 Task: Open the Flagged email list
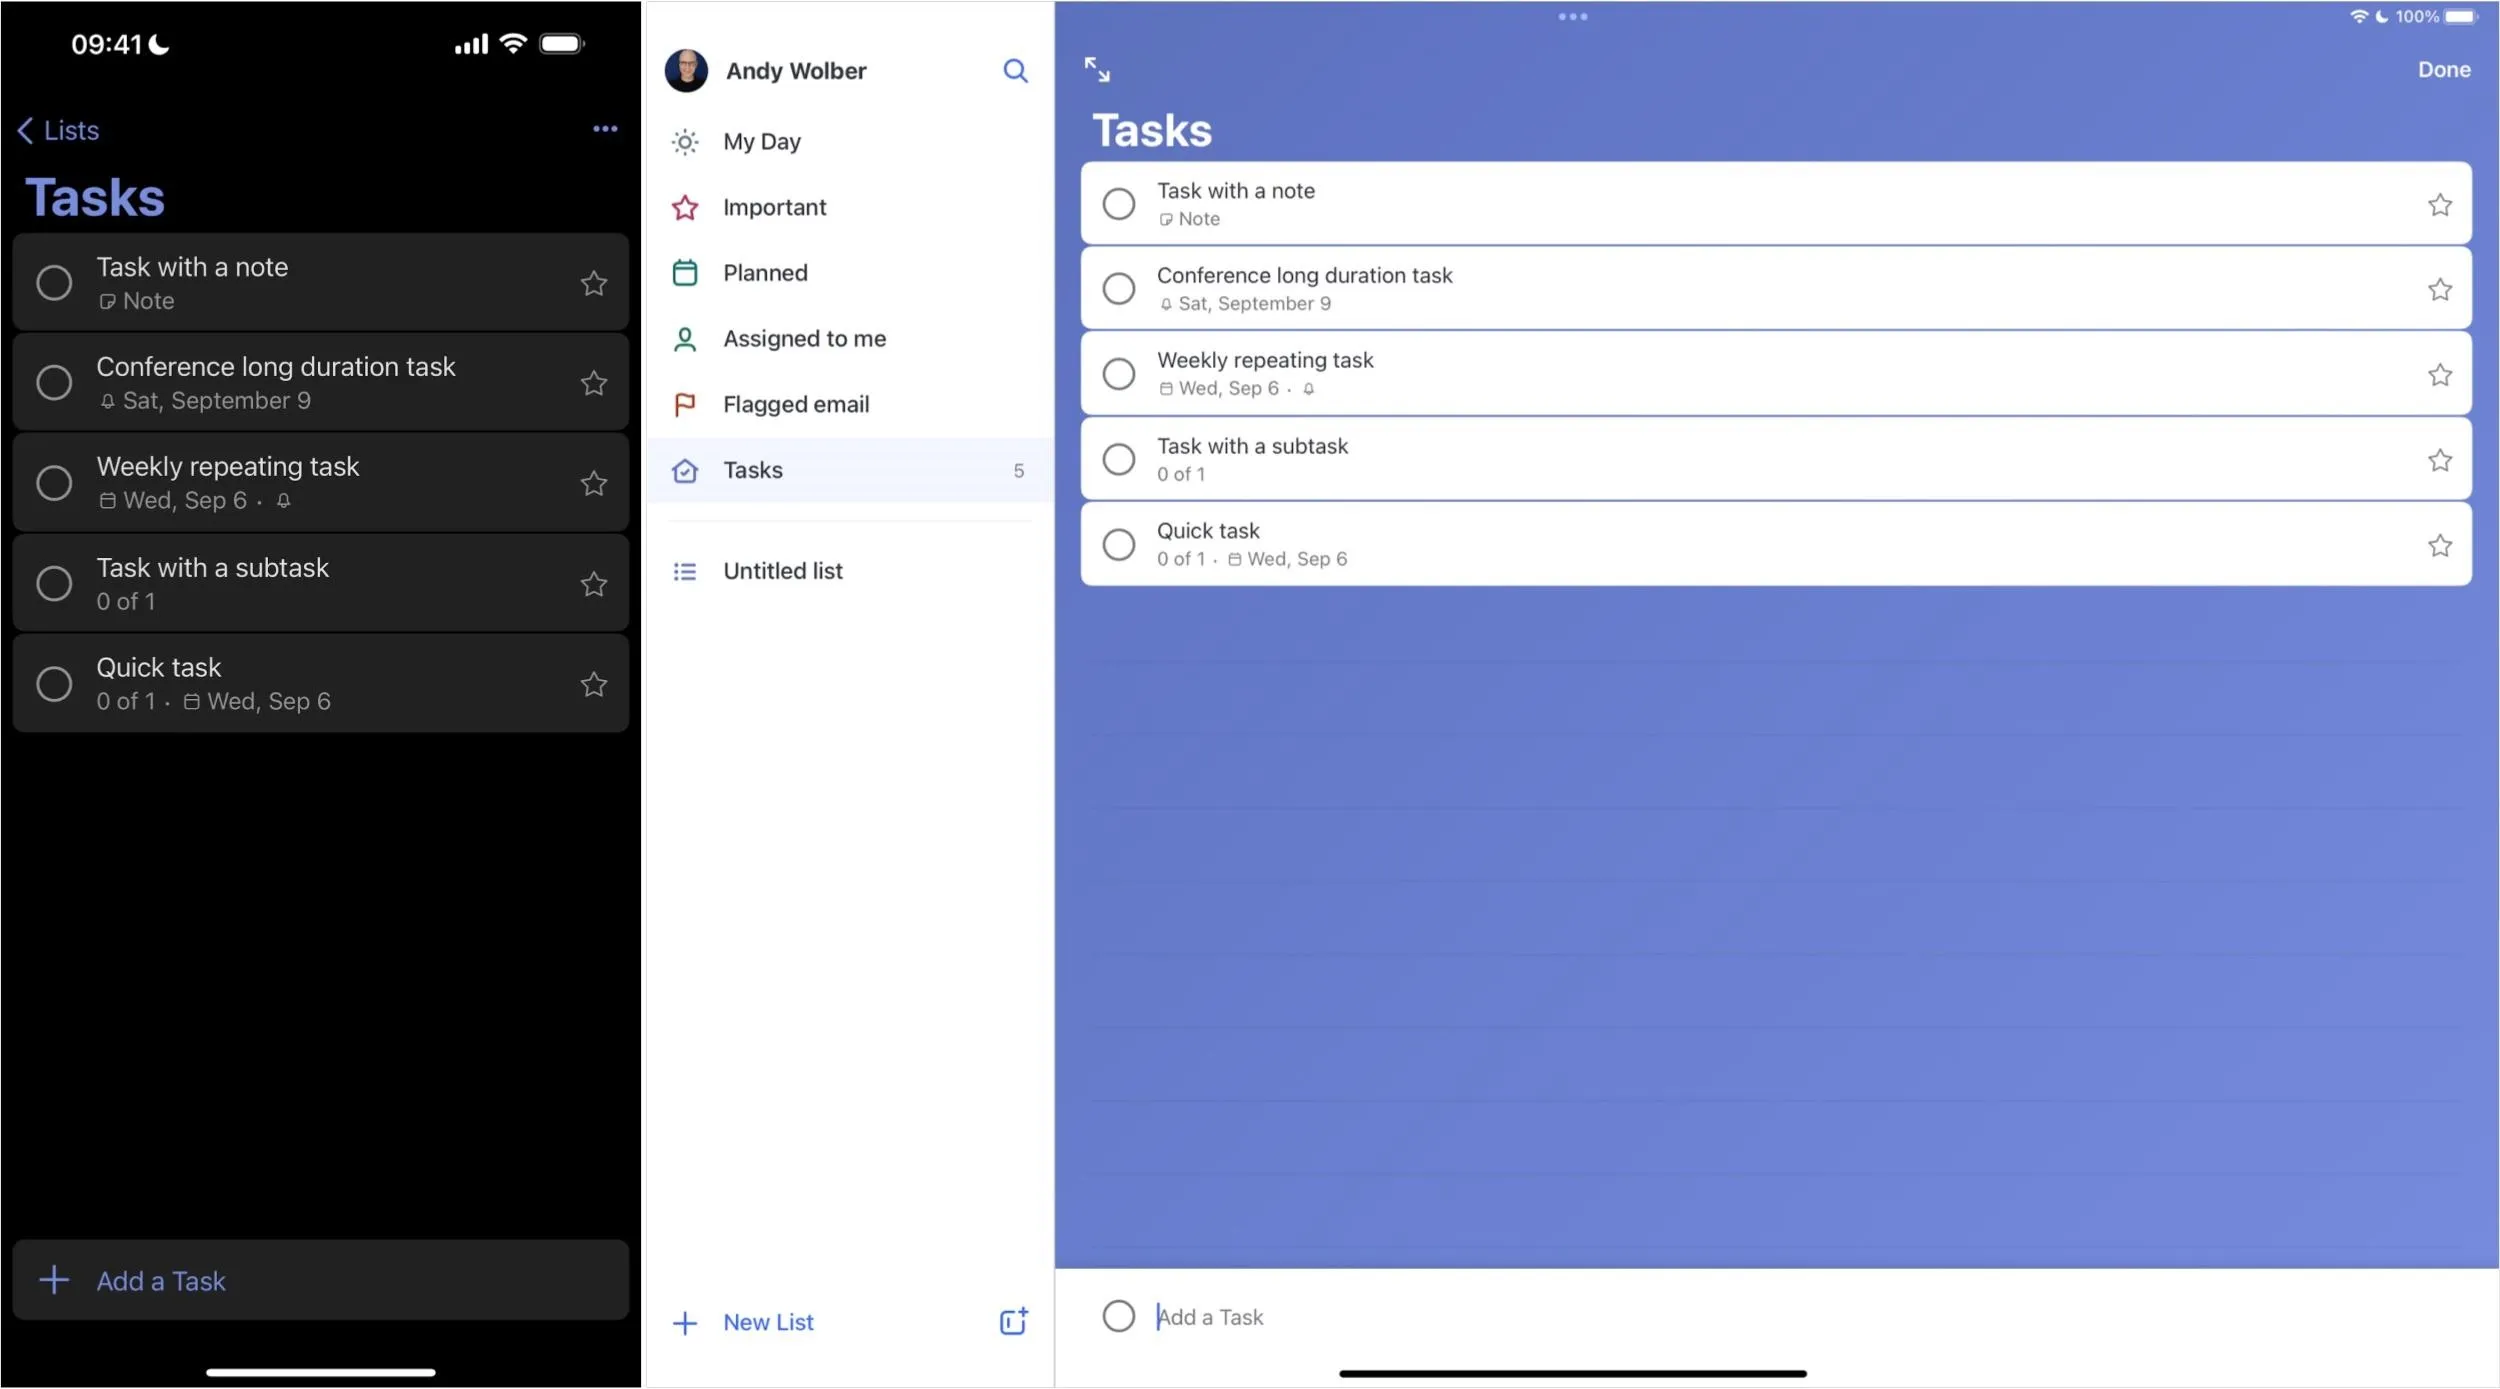pyautogui.click(x=849, y=404)
